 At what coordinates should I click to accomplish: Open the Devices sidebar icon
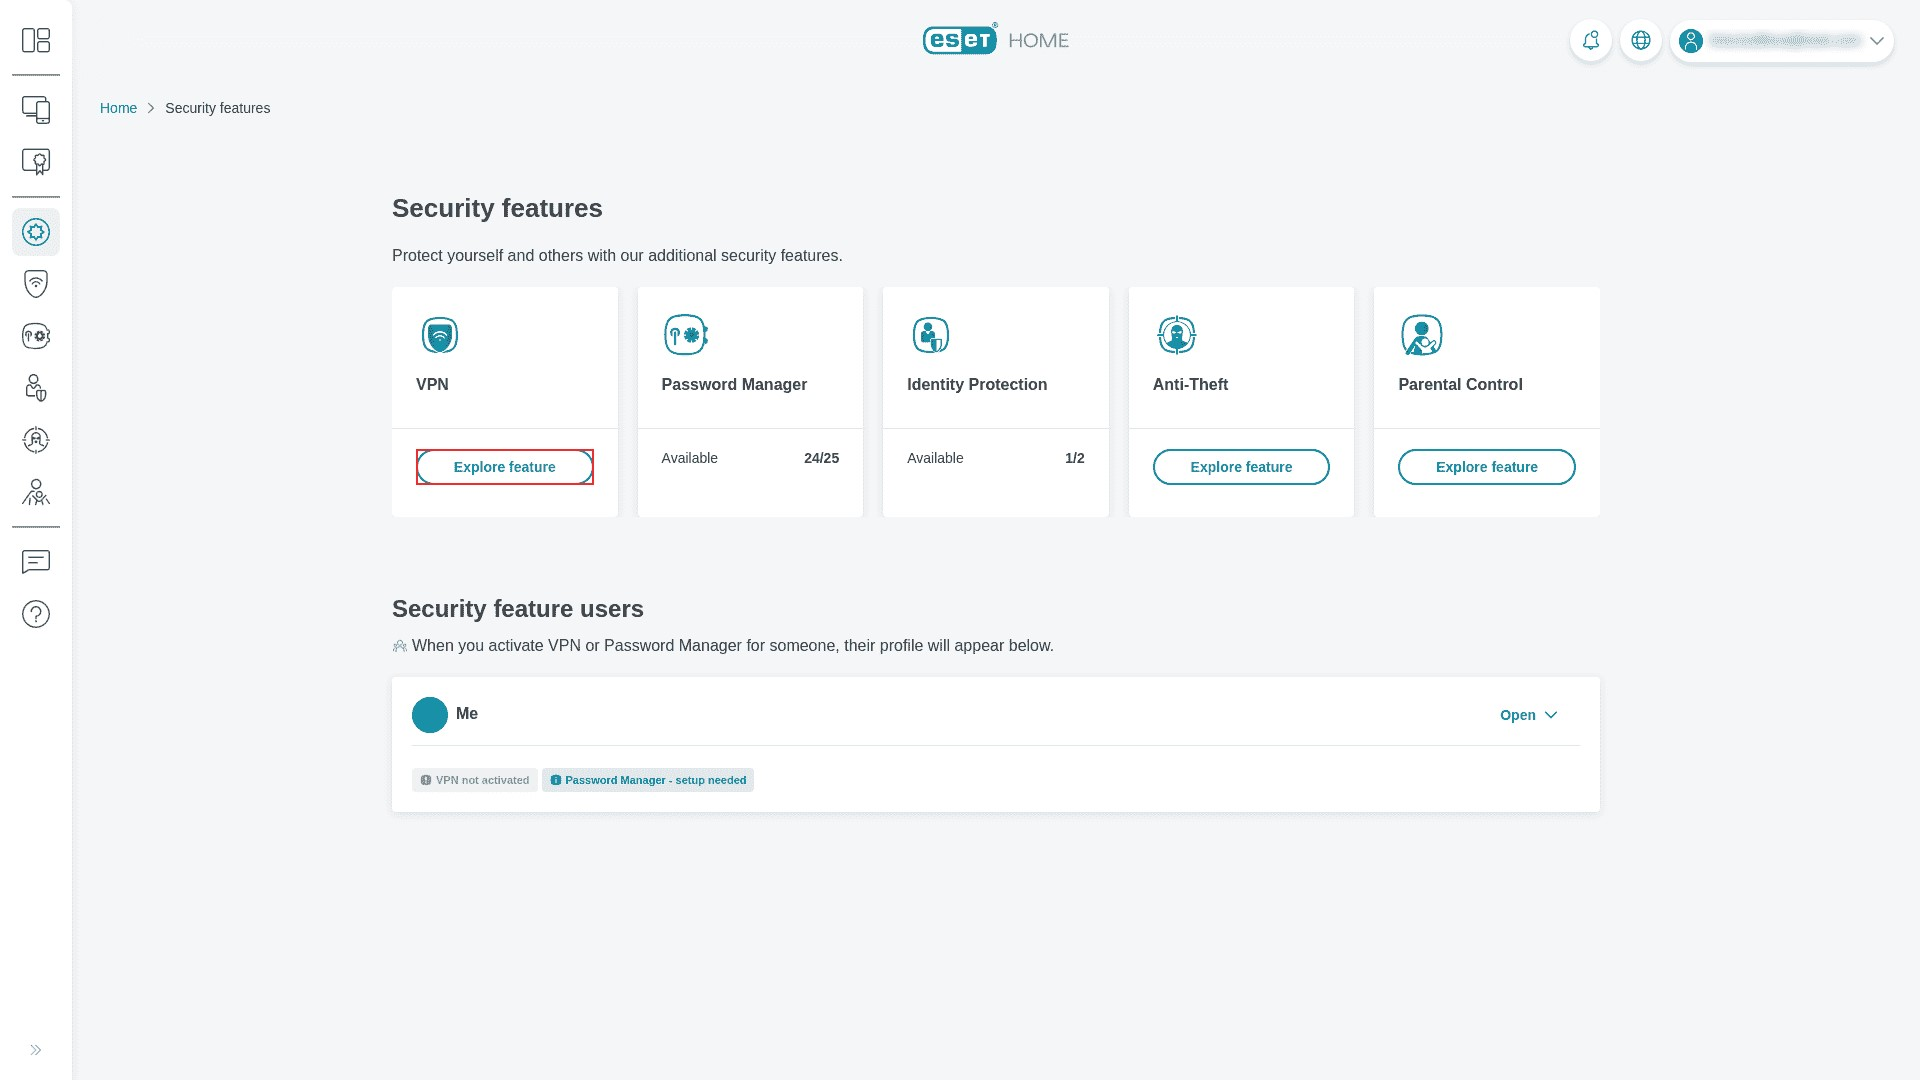36,110
